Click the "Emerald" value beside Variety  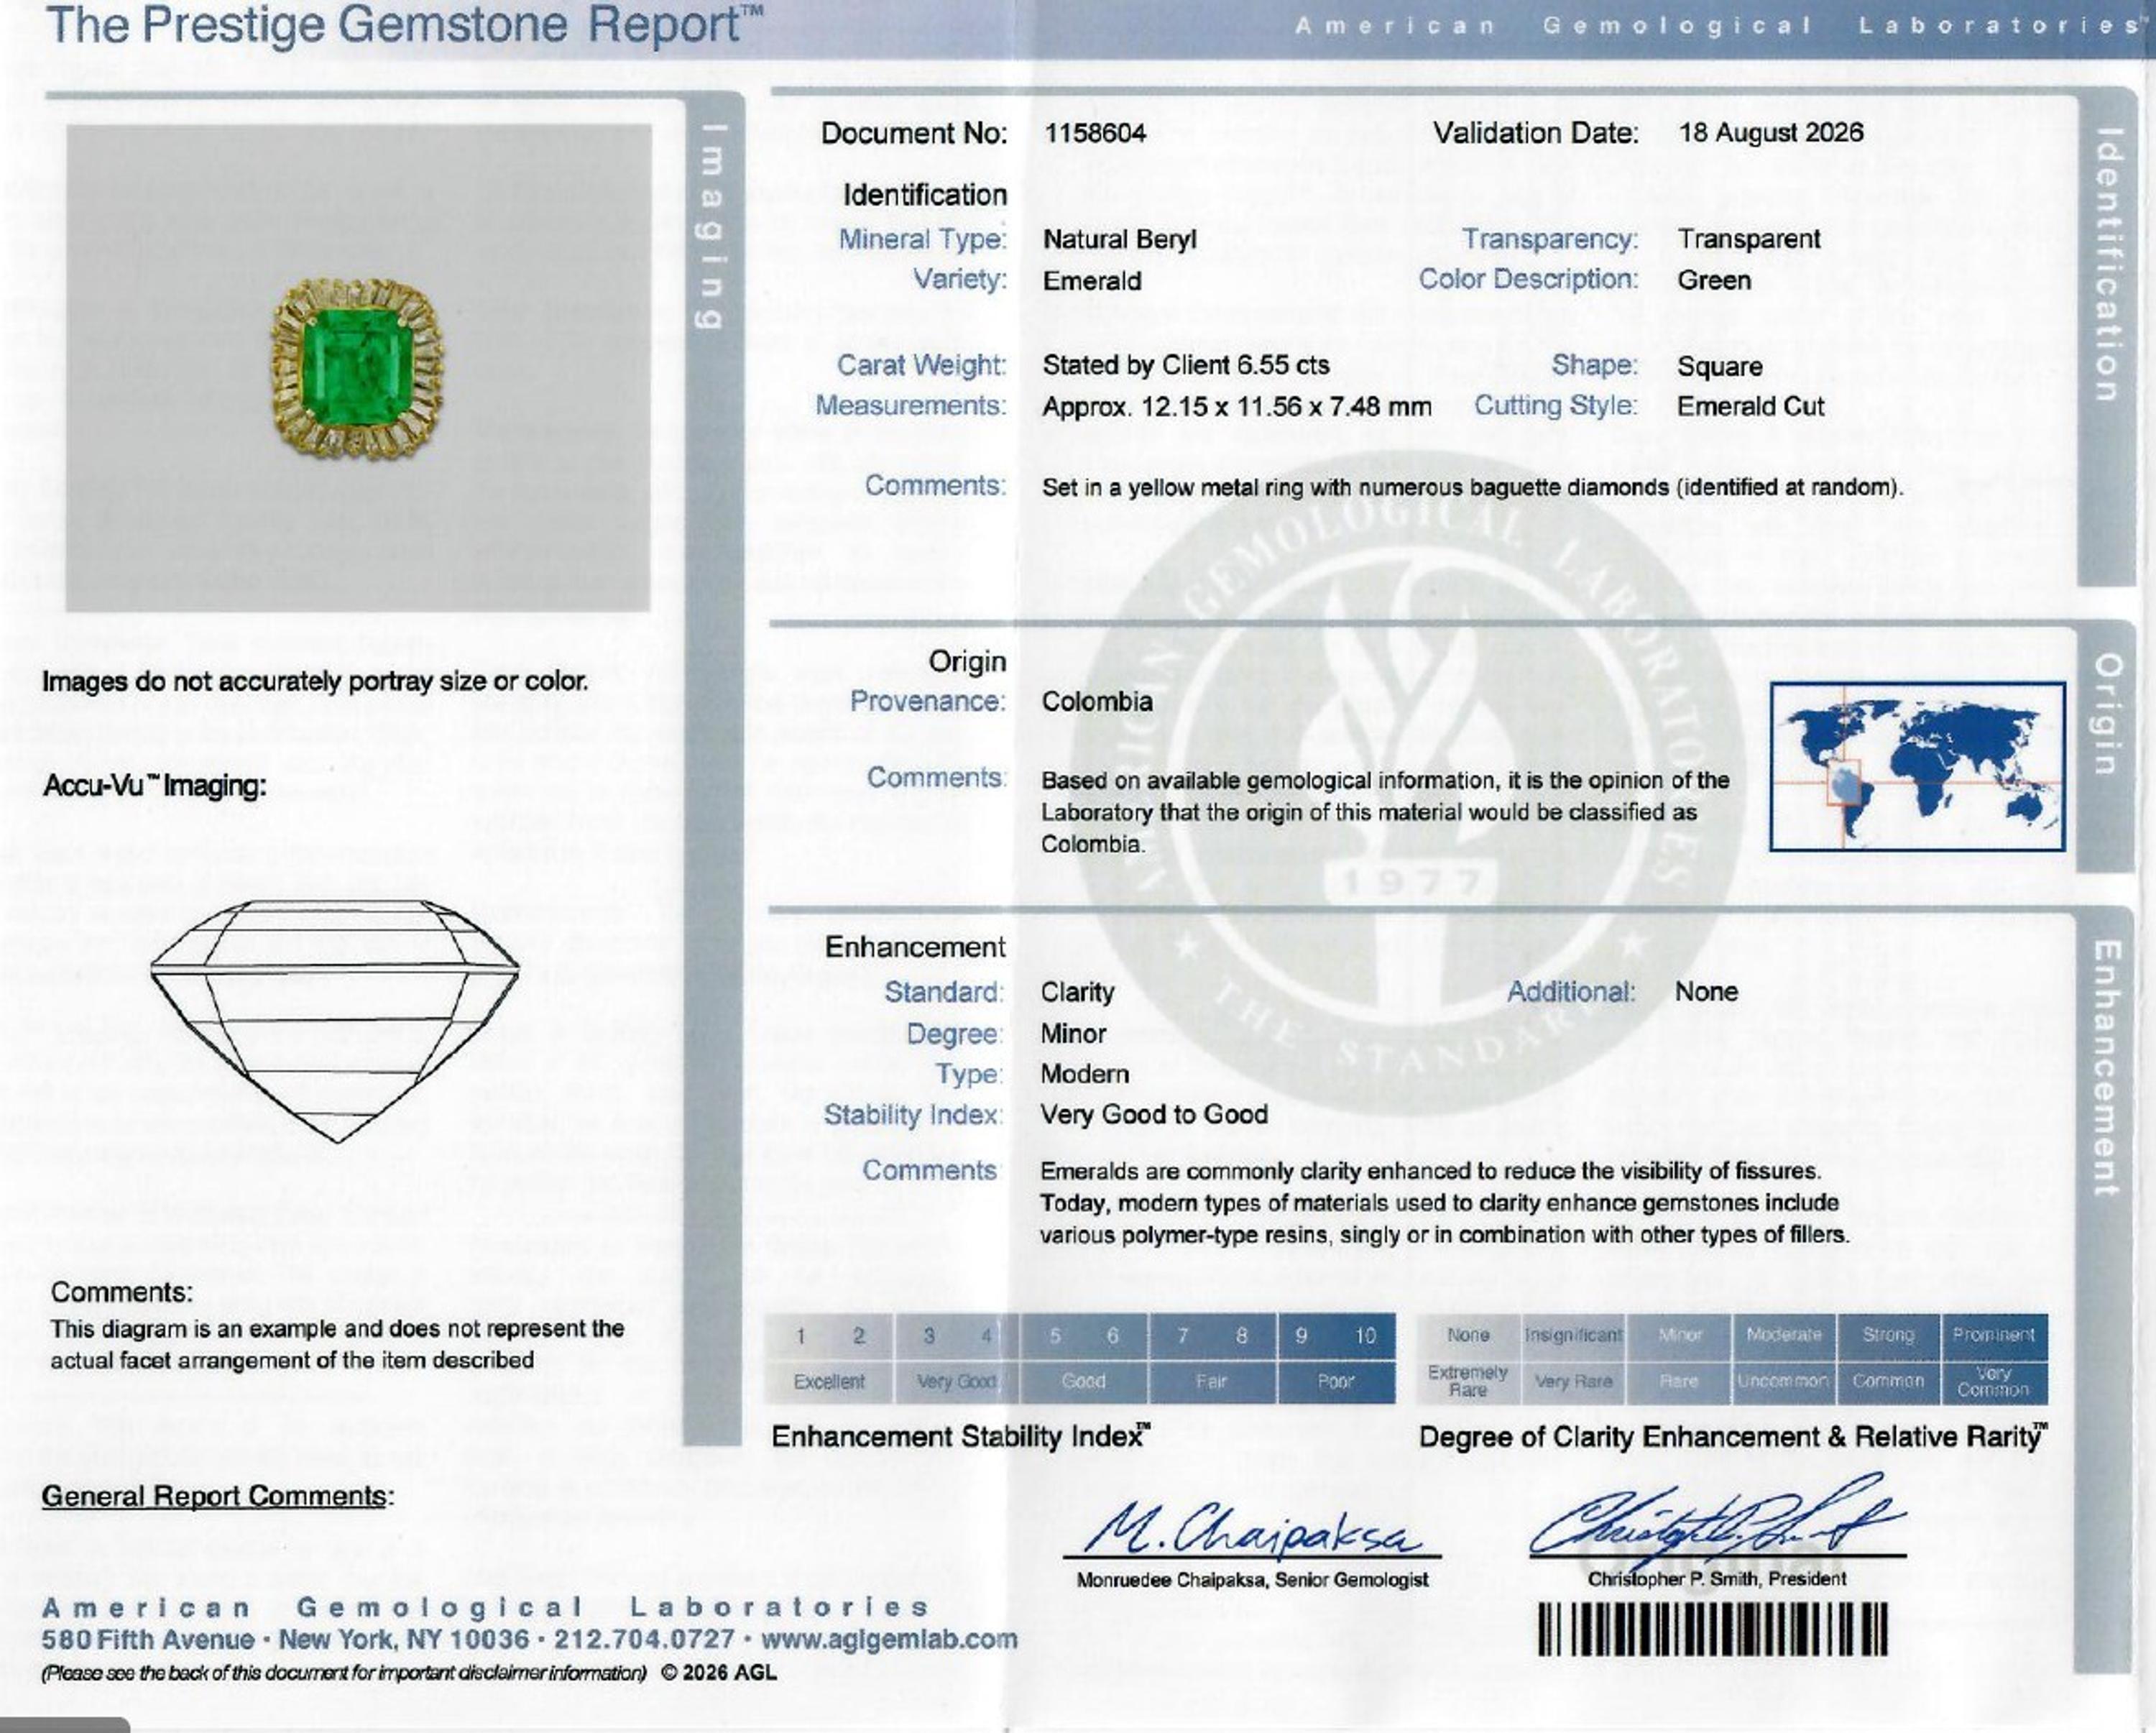point(1092,281)
